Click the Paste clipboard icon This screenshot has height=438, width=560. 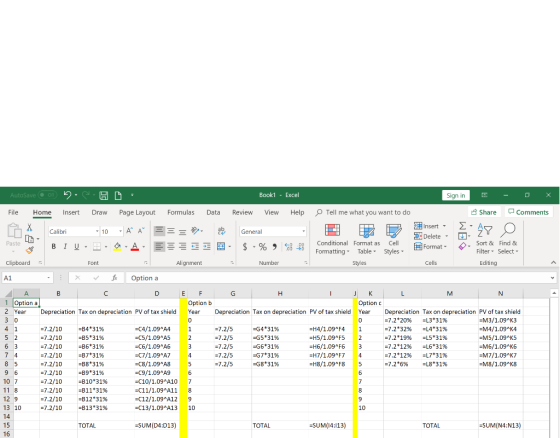(14, 231)
